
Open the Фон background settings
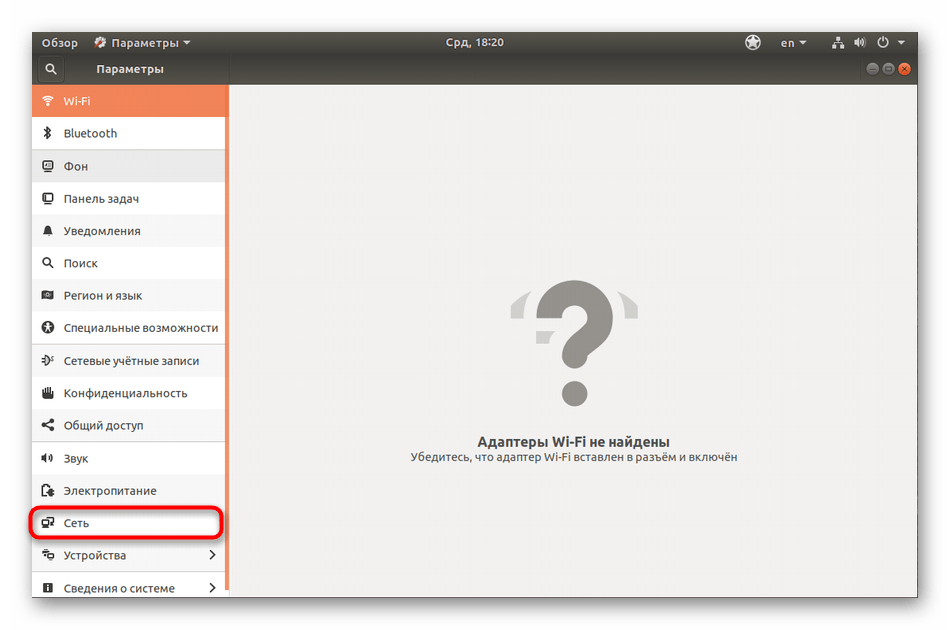[128, 165]
